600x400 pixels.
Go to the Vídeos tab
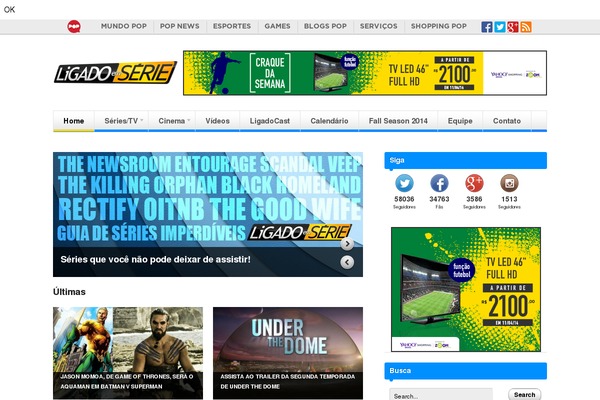point(217,121)
